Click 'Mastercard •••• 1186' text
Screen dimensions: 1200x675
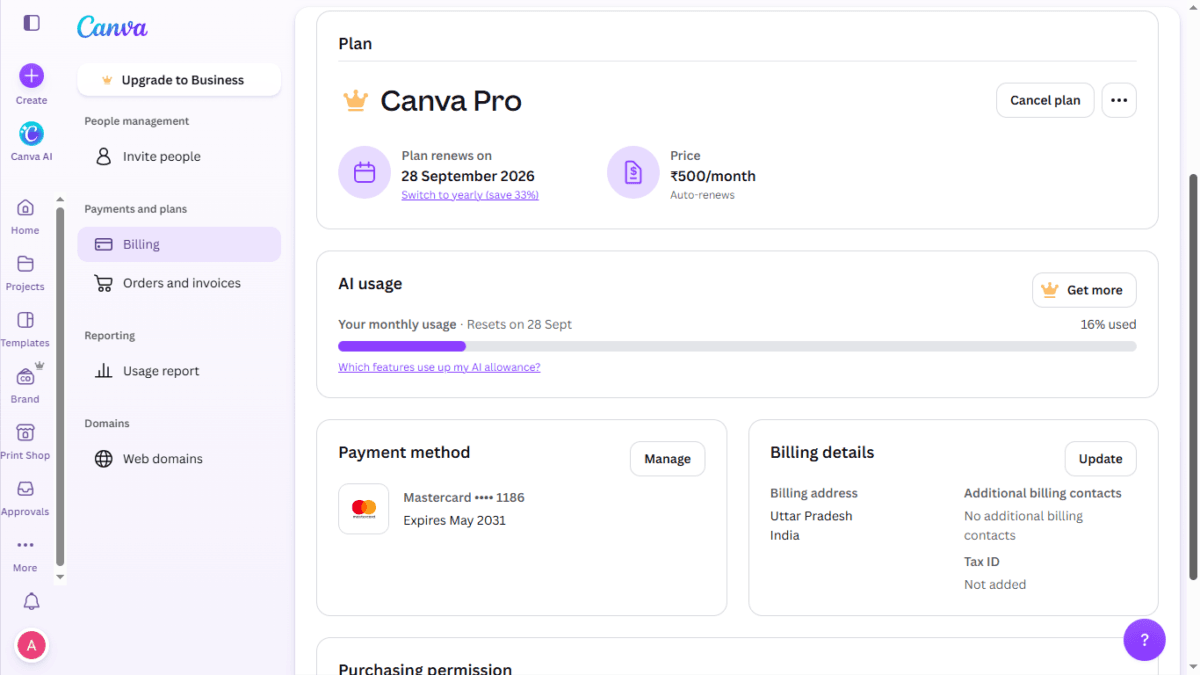click(x=464, y=497)
